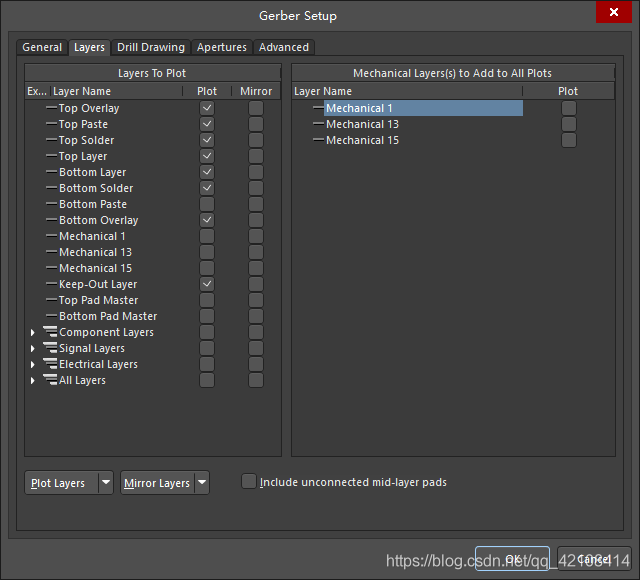Click the Electrical Layers stack icon

(50, 364)
